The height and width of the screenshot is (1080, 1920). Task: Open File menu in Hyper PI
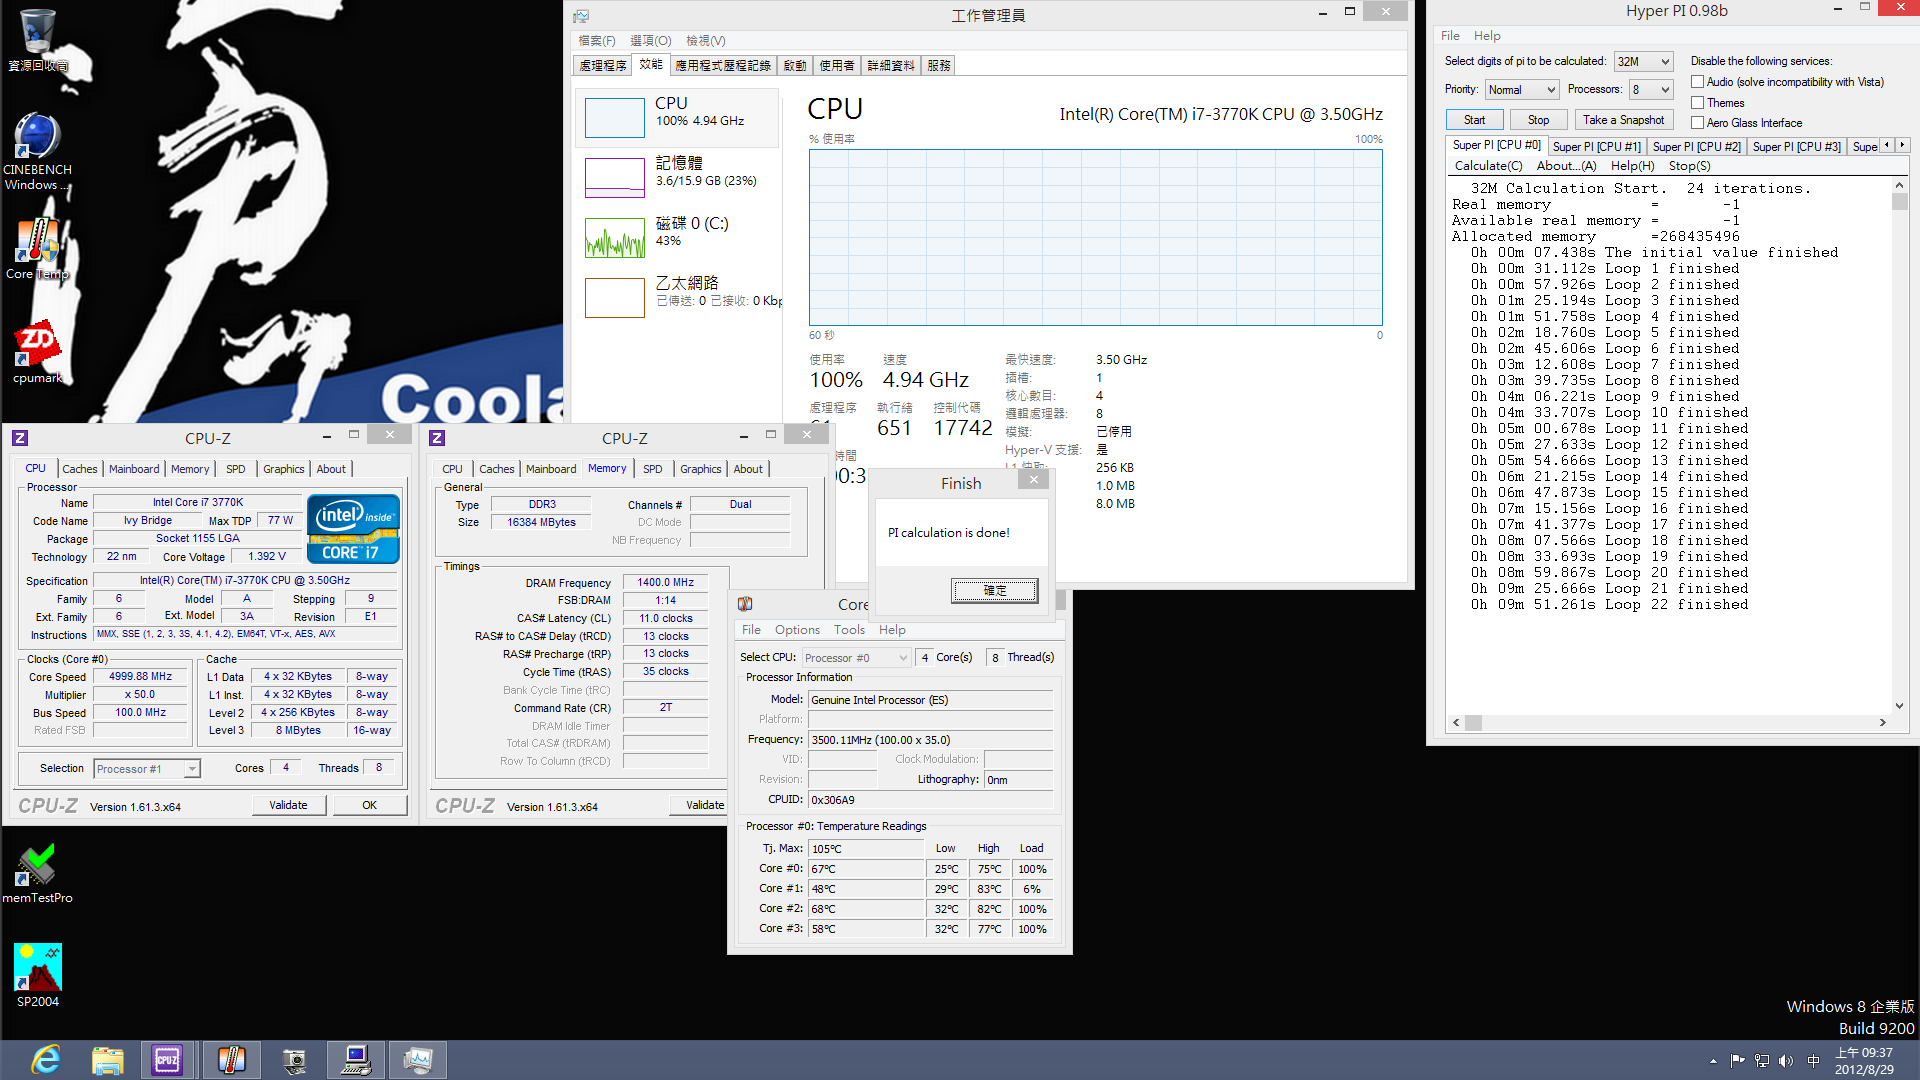[x=1450, y=35]
